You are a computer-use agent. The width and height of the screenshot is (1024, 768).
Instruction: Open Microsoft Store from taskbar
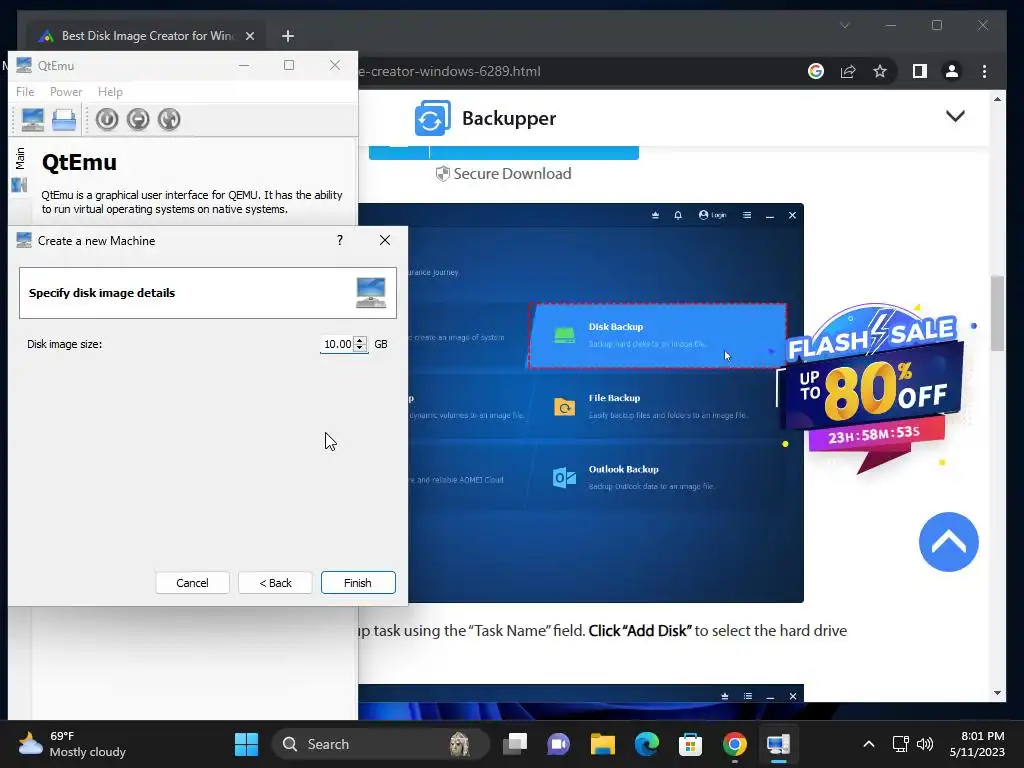[690, 744]
